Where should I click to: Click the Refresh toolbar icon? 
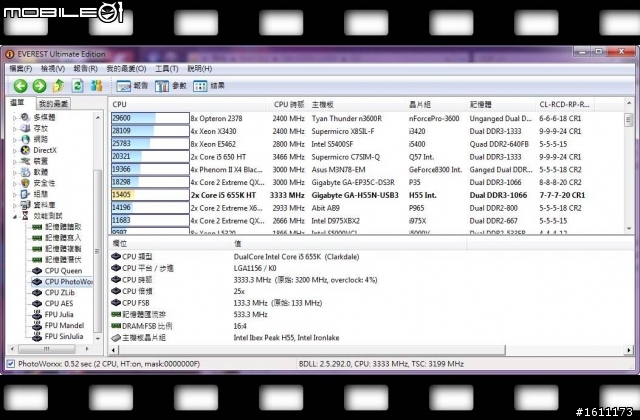click(x=78, y=86)
